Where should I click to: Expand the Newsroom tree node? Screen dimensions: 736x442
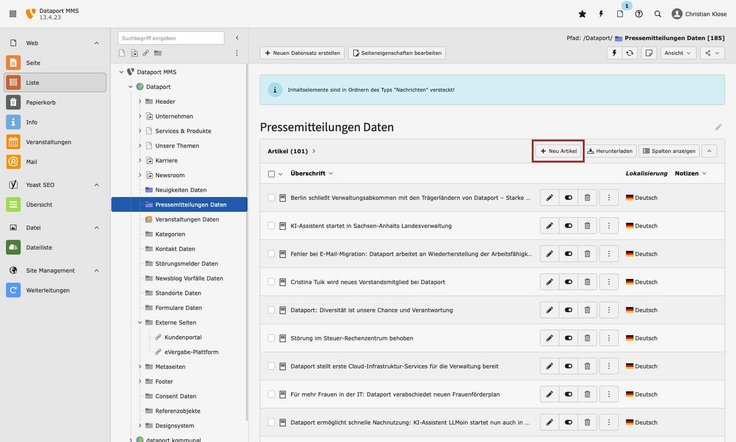pos(140,175)
